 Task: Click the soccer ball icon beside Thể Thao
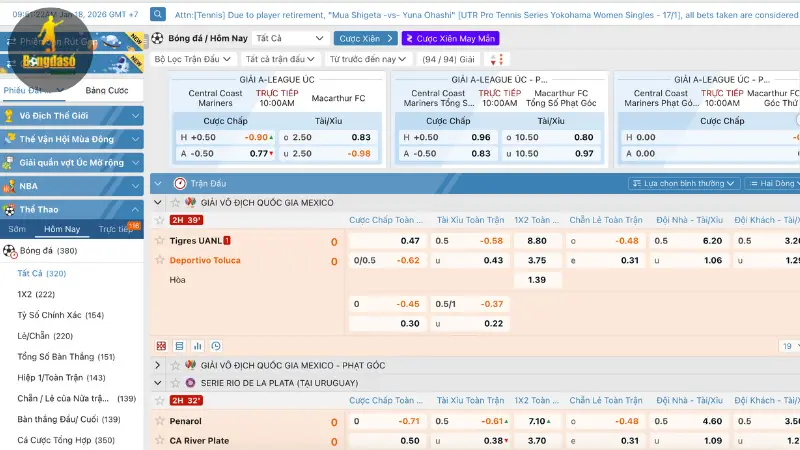pos(9,209)
